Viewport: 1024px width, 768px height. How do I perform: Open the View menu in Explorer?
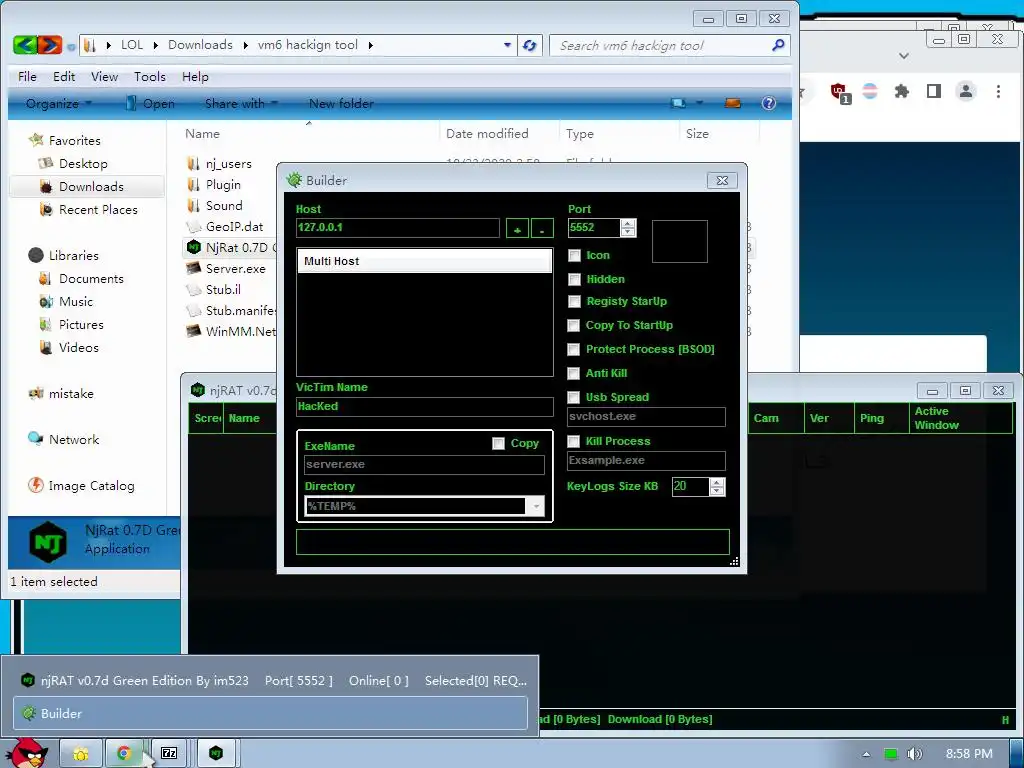click(x=104, y=76)
